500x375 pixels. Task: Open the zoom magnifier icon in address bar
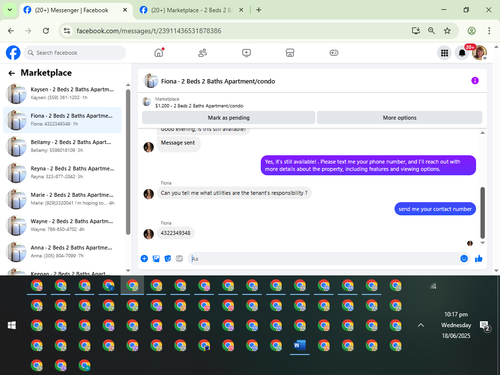coord(431,31)
